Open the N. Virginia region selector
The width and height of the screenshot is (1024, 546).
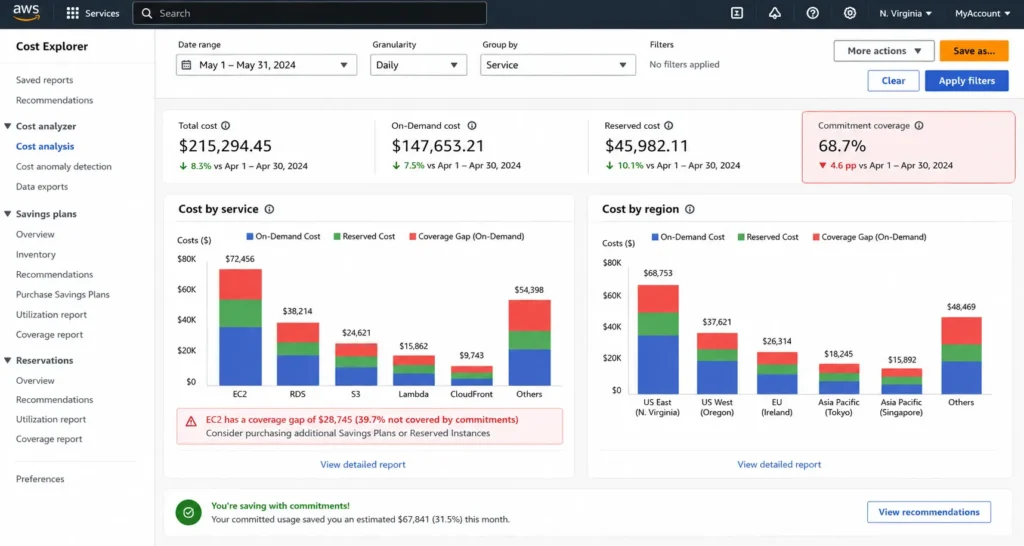pyautogui.click(x=905, y=13)
